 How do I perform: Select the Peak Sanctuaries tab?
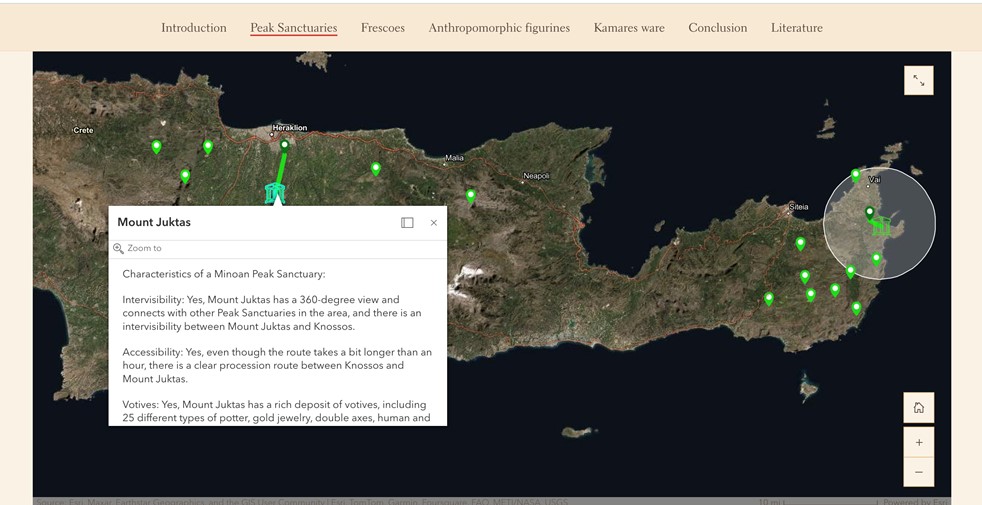pyautogui.click(x=293, y=28)
